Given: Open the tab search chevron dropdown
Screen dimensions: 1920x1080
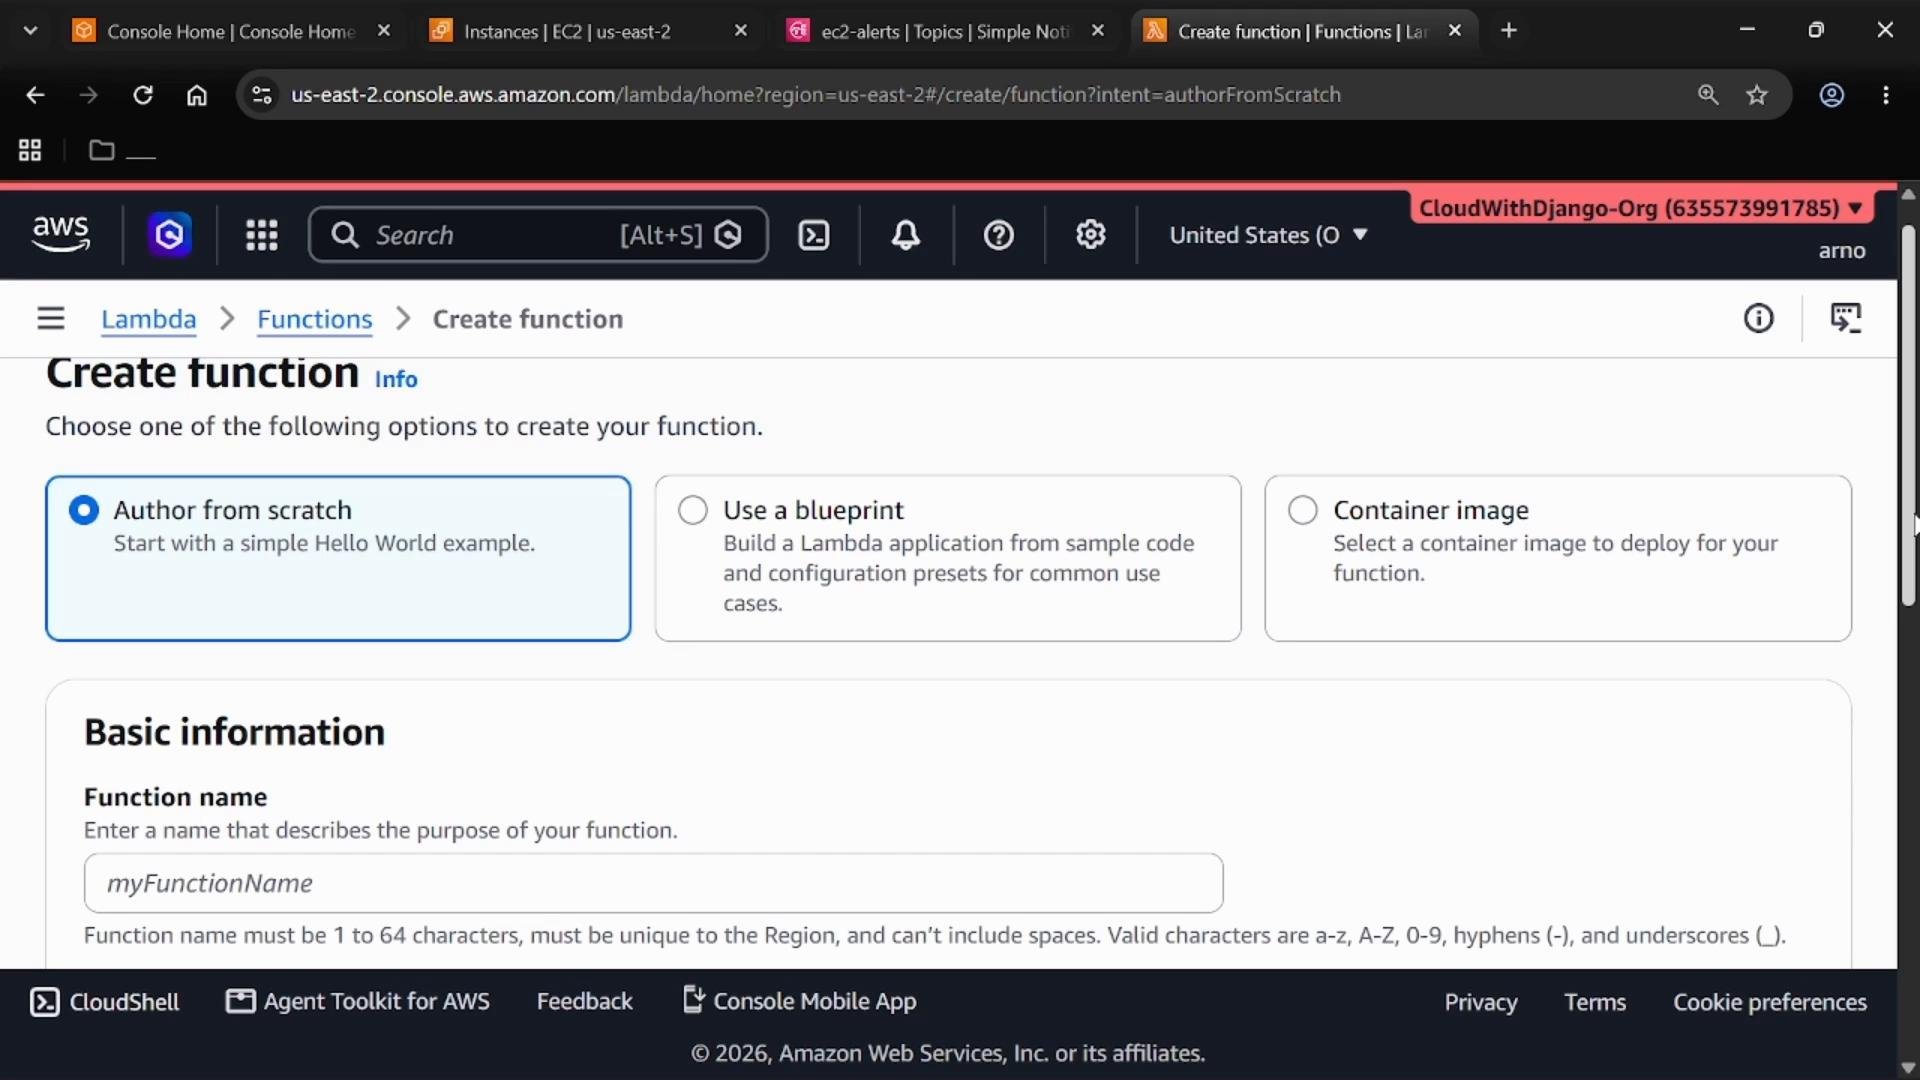Looking at the screenshot, I should (x=30, y=31).
